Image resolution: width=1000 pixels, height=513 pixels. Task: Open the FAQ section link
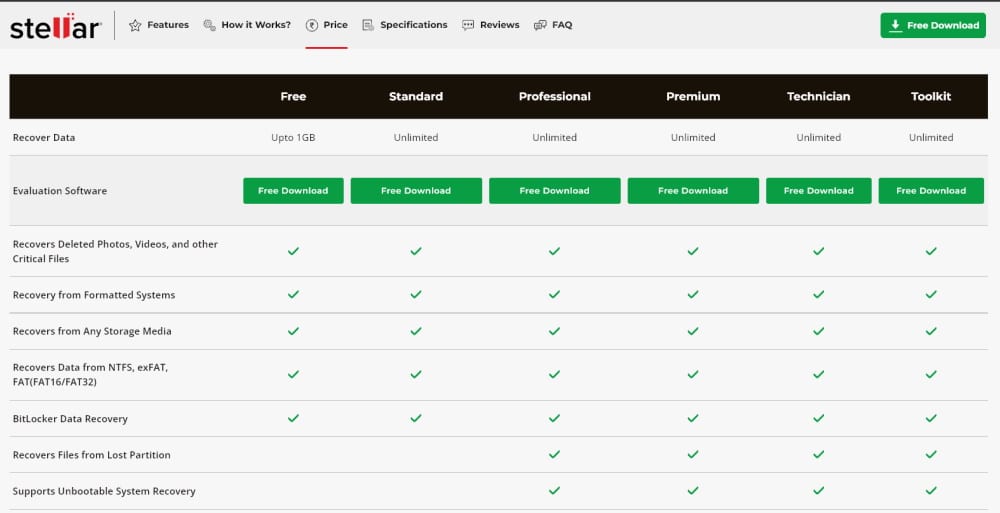[562, 25]
